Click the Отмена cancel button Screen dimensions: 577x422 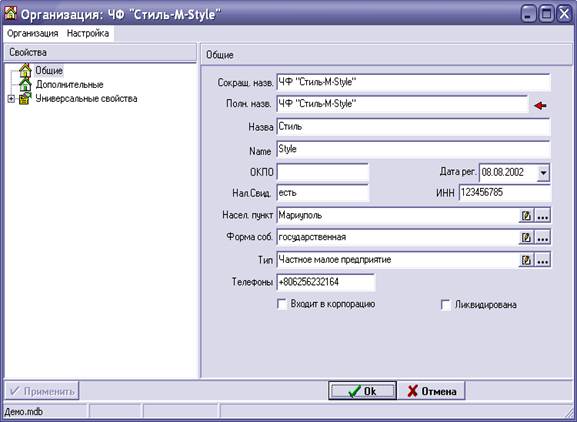click(432, 391)
